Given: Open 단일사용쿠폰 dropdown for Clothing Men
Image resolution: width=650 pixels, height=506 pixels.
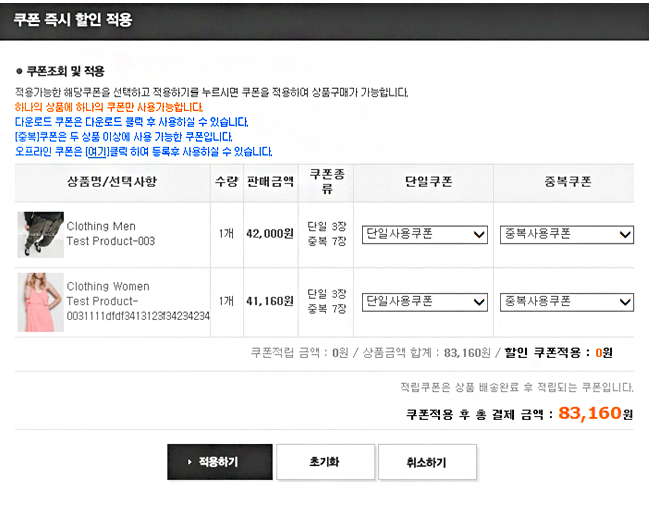Looking at the screenshot, I should coord(424,234).
